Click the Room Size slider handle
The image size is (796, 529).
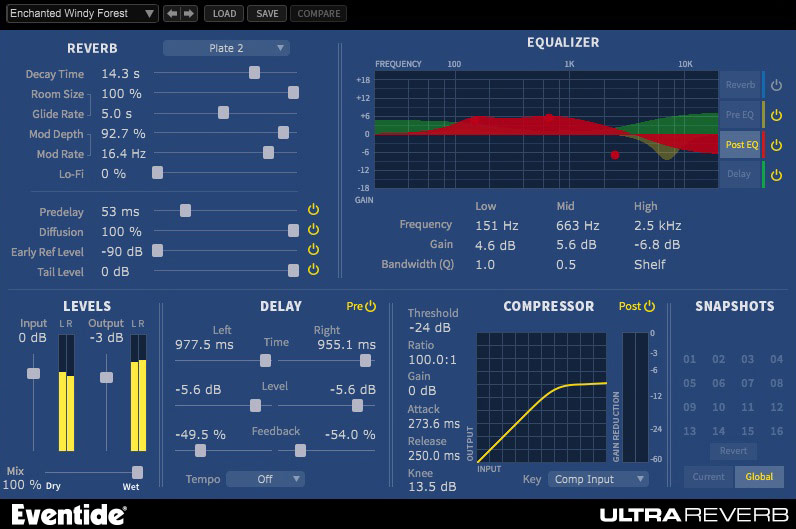coord(293,92)
